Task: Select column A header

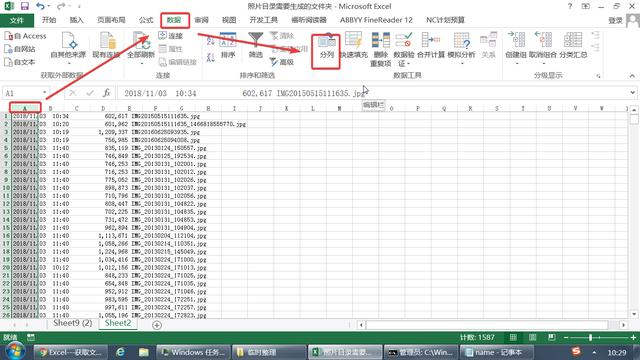Action: 25,108
